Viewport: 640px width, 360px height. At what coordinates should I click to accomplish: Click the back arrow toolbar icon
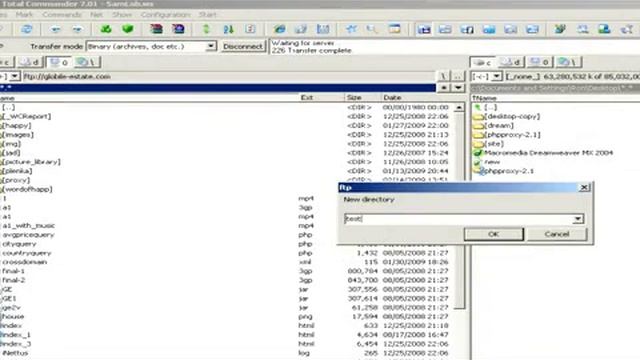click(x=56, y=29)
